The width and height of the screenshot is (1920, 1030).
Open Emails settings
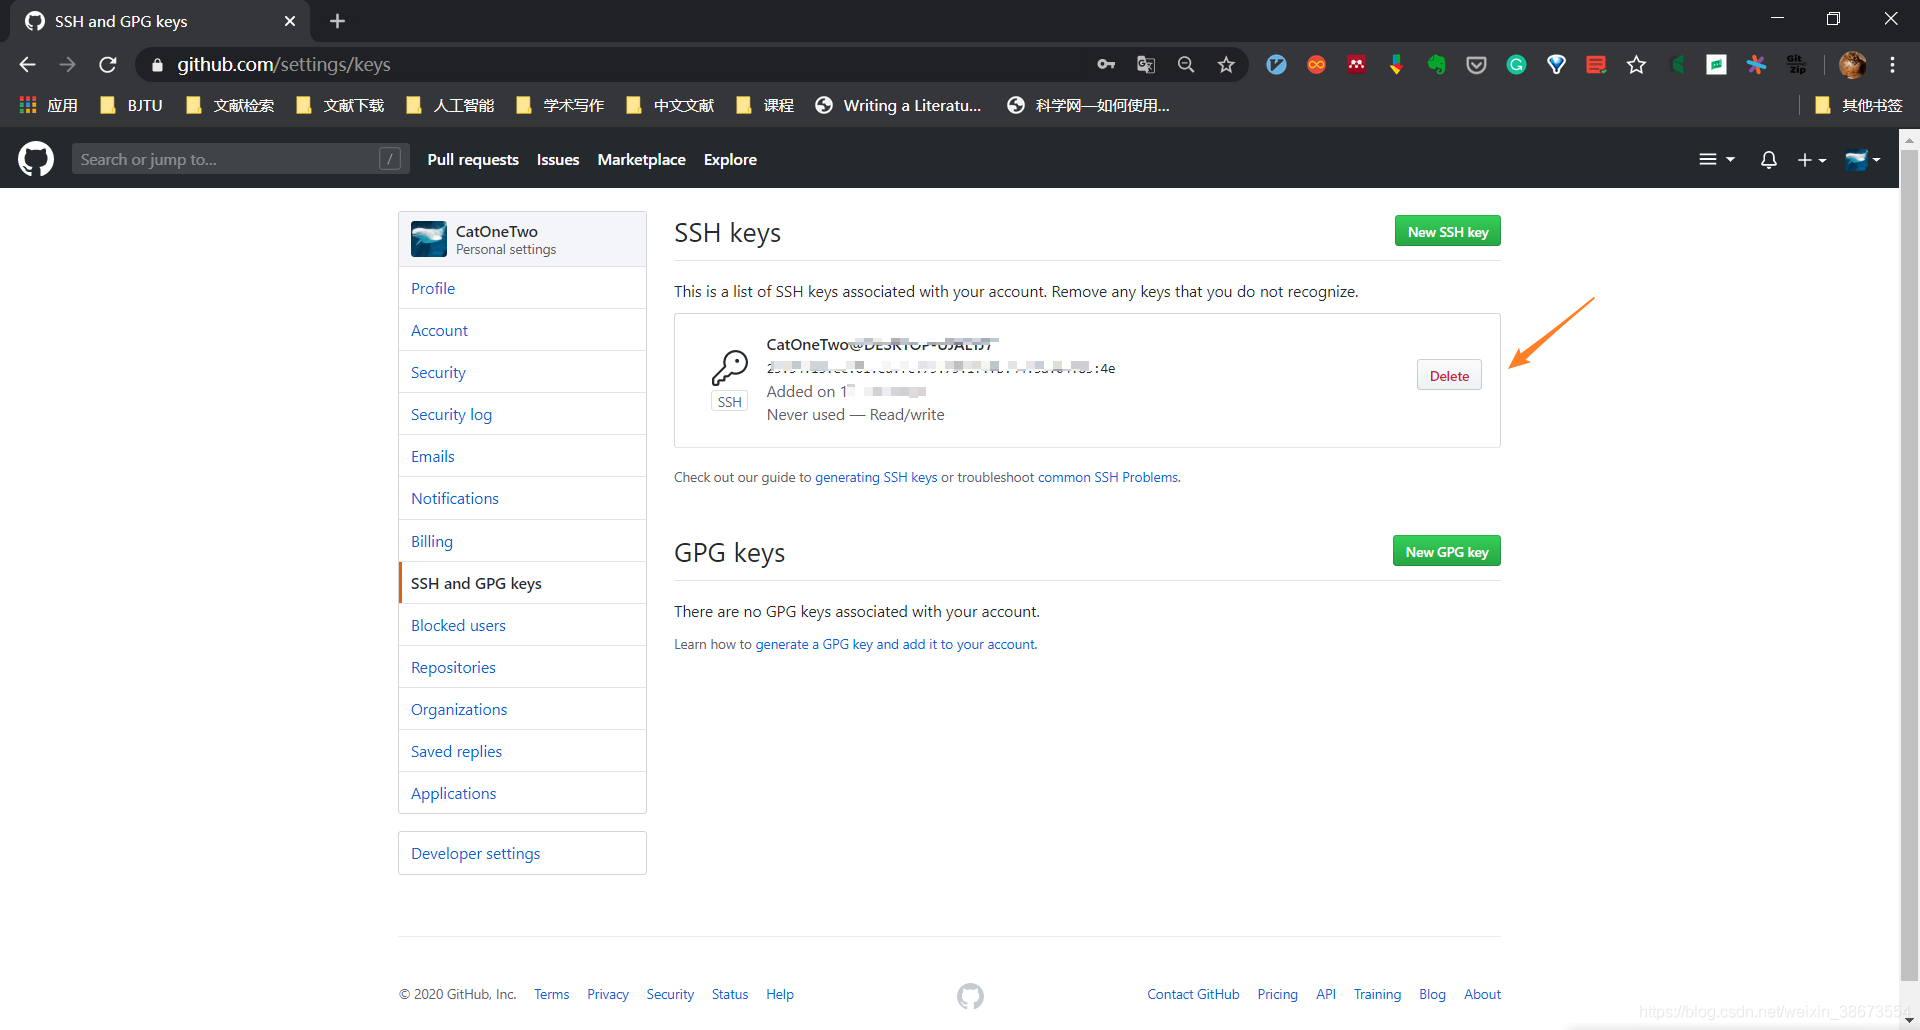tap(522, 456)
